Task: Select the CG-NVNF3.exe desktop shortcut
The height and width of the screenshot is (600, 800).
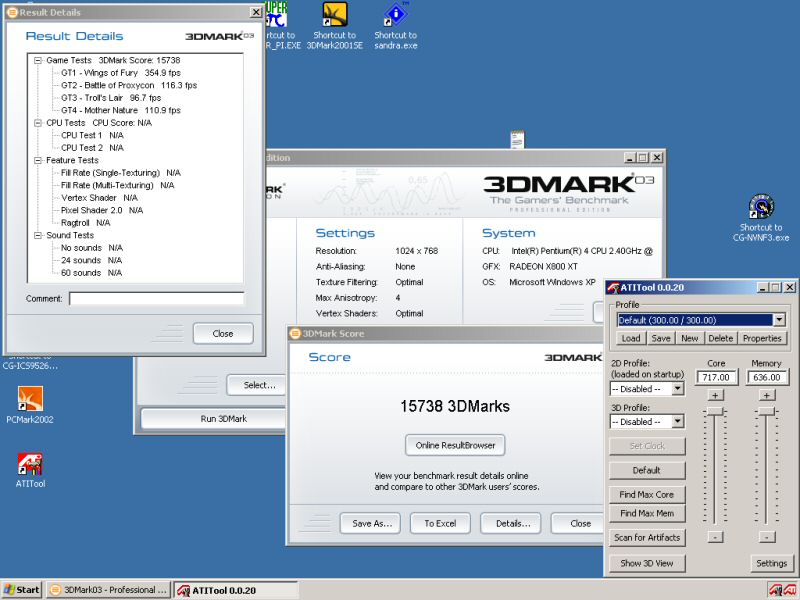Action: [761, 218]
